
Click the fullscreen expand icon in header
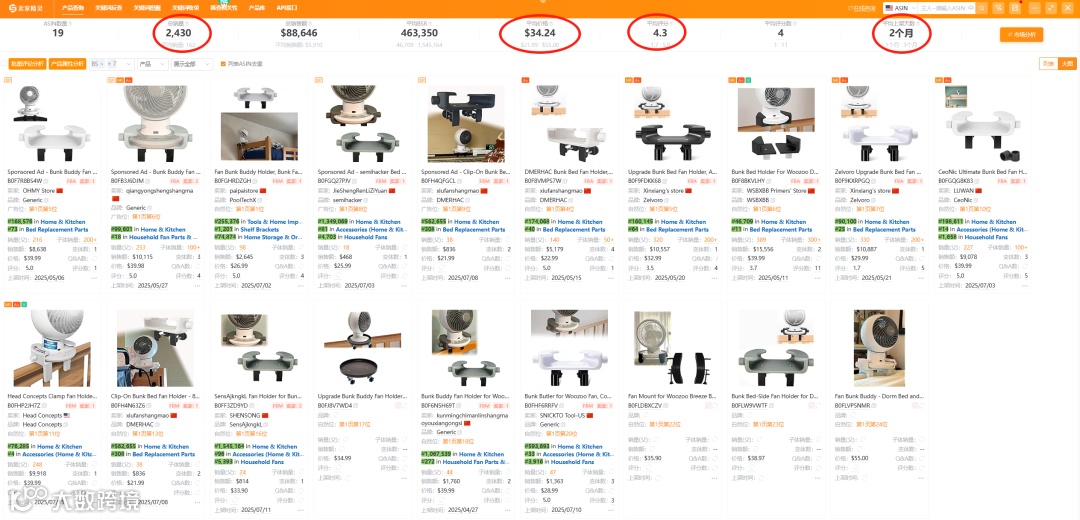pos(1050,8)
